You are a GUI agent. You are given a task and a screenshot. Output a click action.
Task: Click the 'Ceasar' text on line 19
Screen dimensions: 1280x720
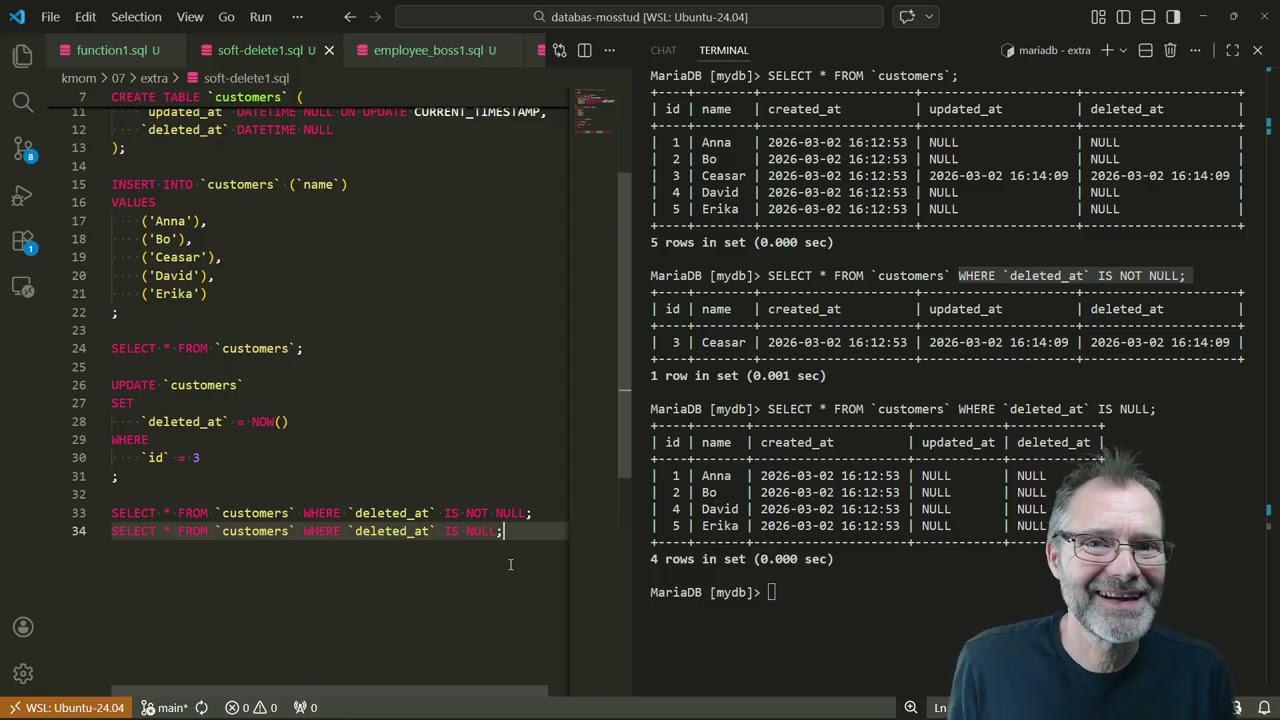(x=177, y=257)
